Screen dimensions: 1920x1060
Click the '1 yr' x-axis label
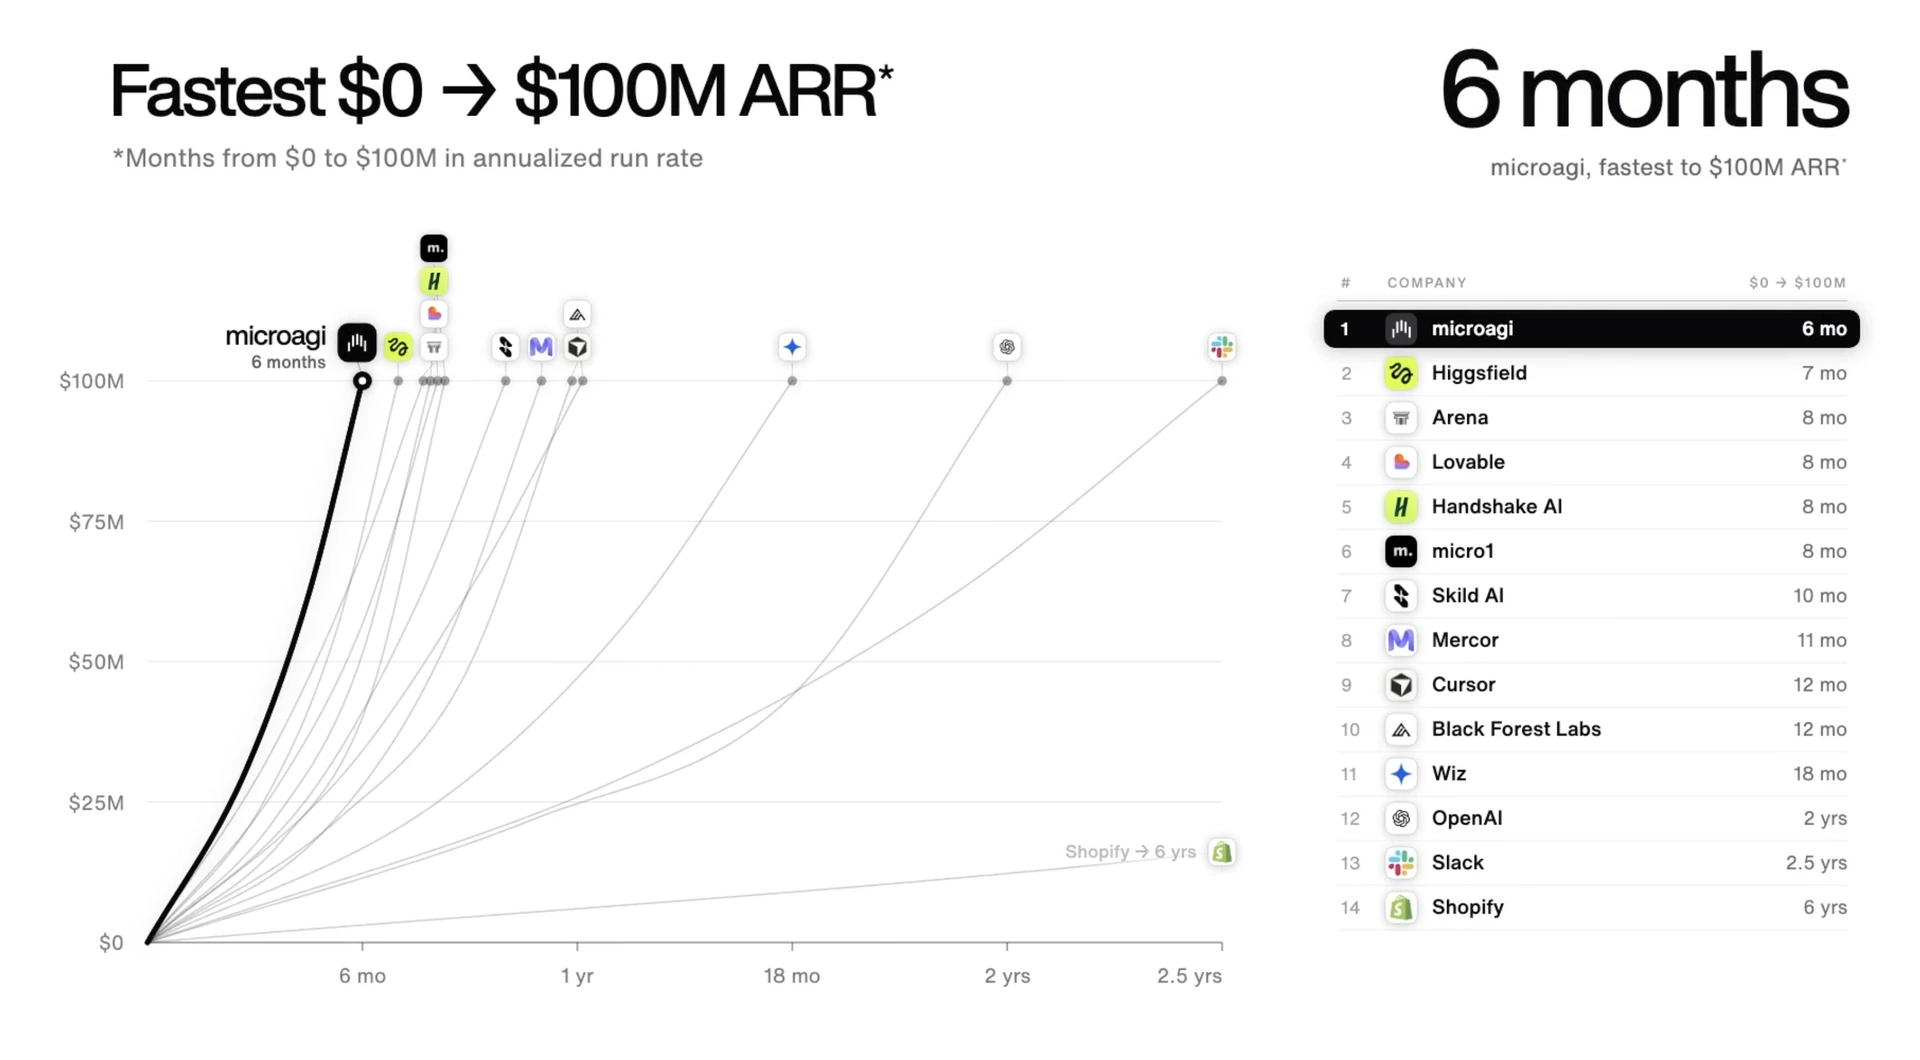point(577,976)
